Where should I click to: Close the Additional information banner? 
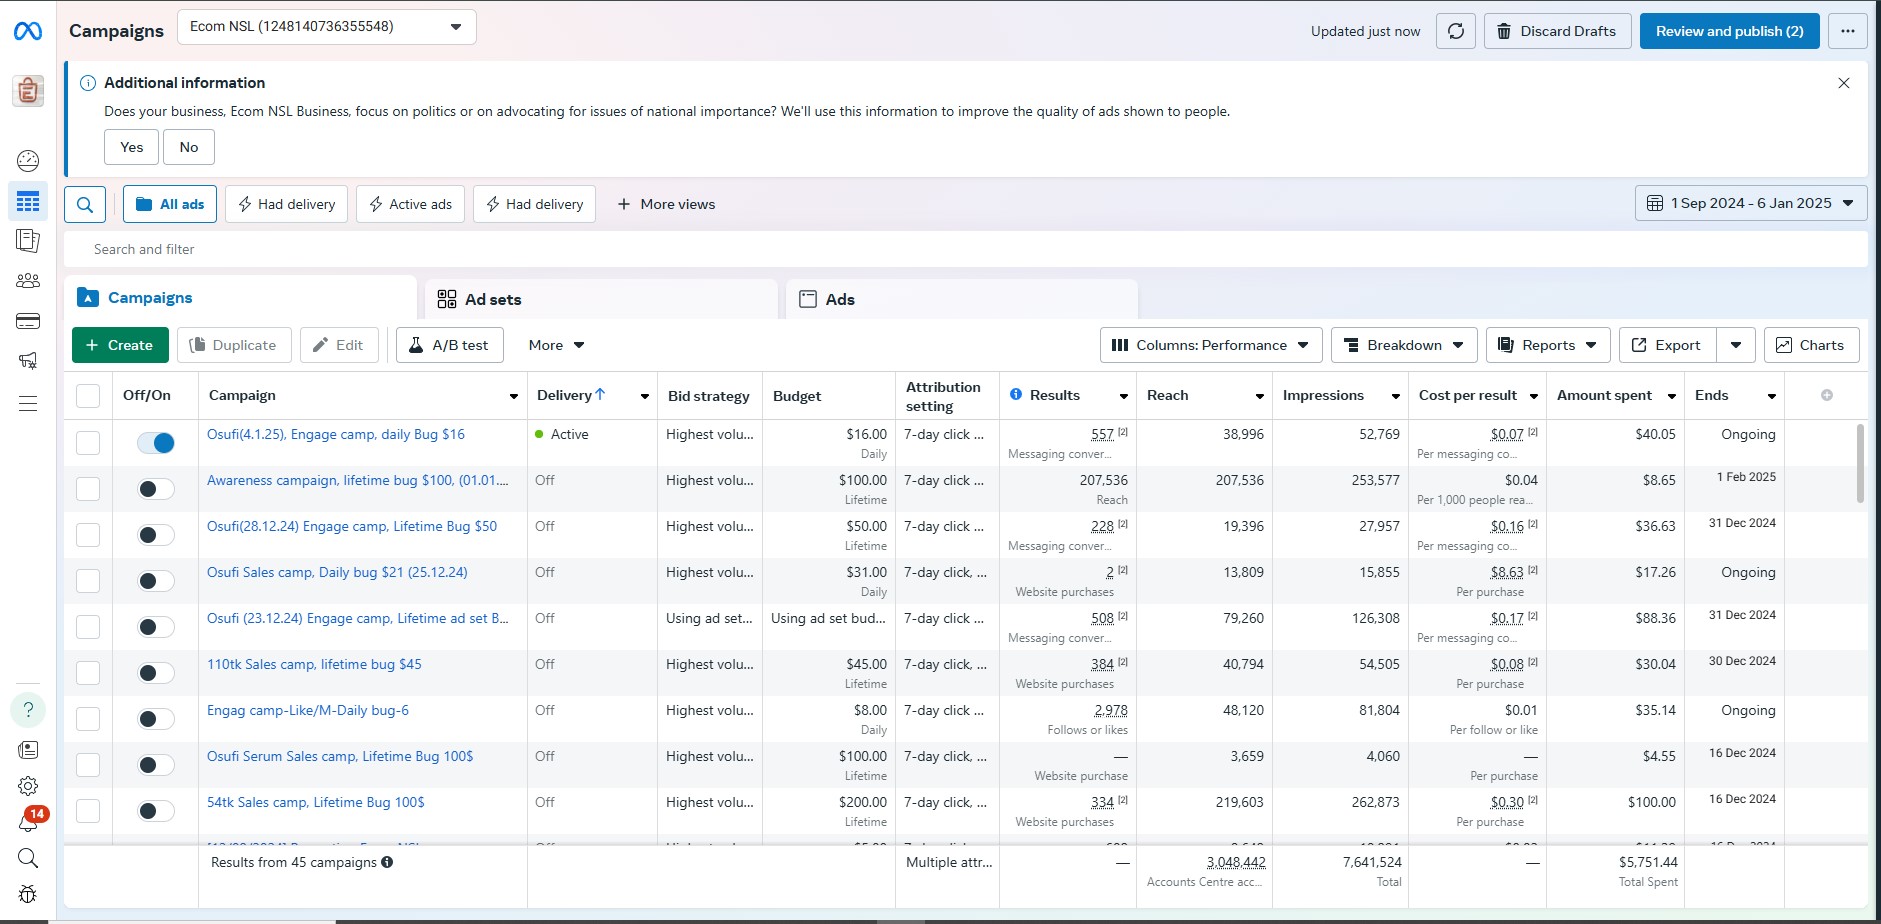pos(1844,83)
